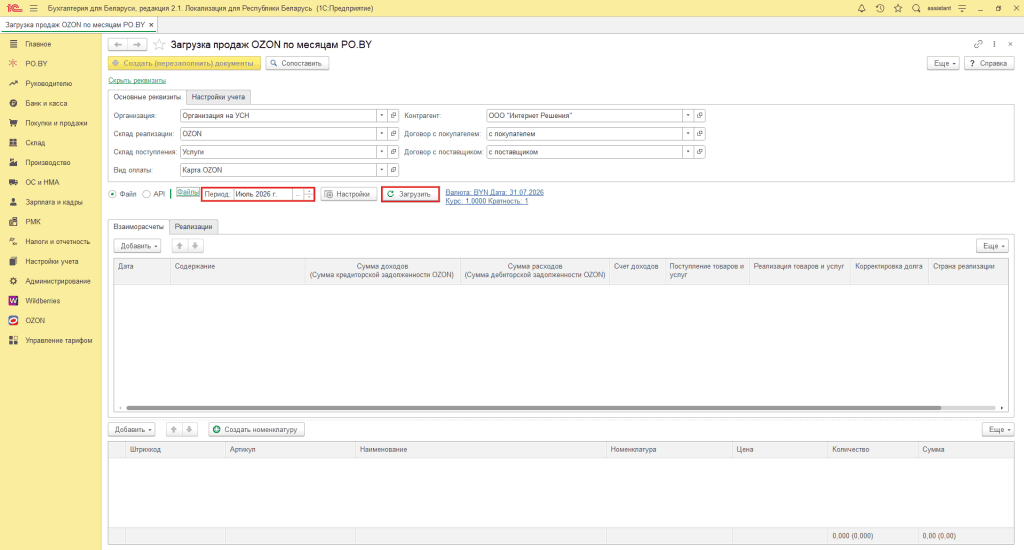Click Курс: 1,0000 Кратность link
The height and width of the screenshot is (550, 1024).
[x=487, y=201]
